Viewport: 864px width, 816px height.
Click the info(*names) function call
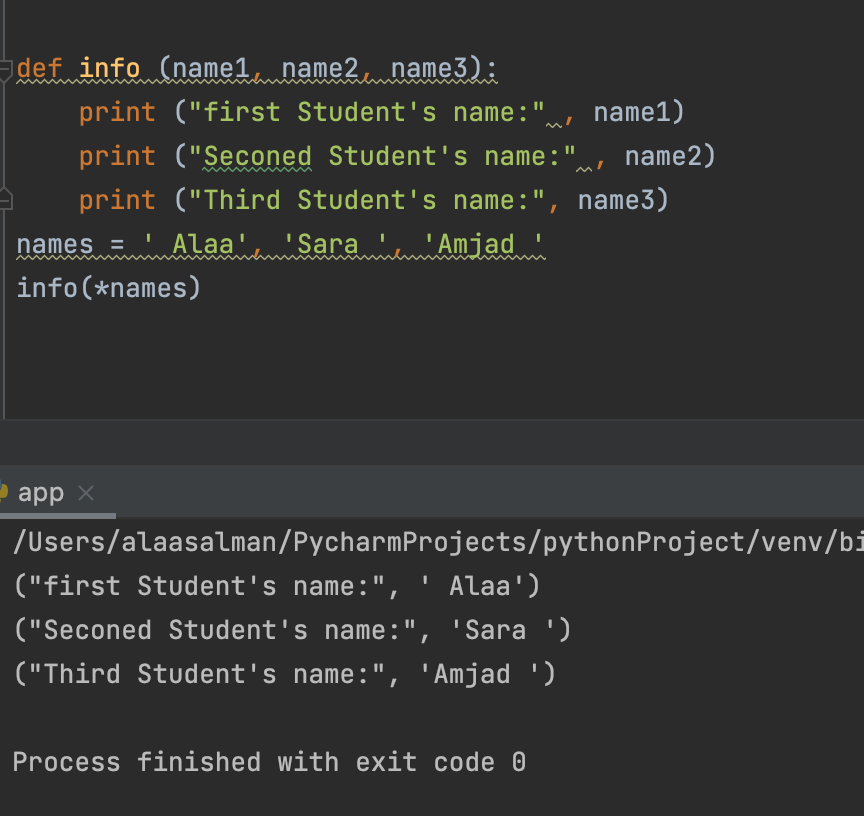point(108,288)
